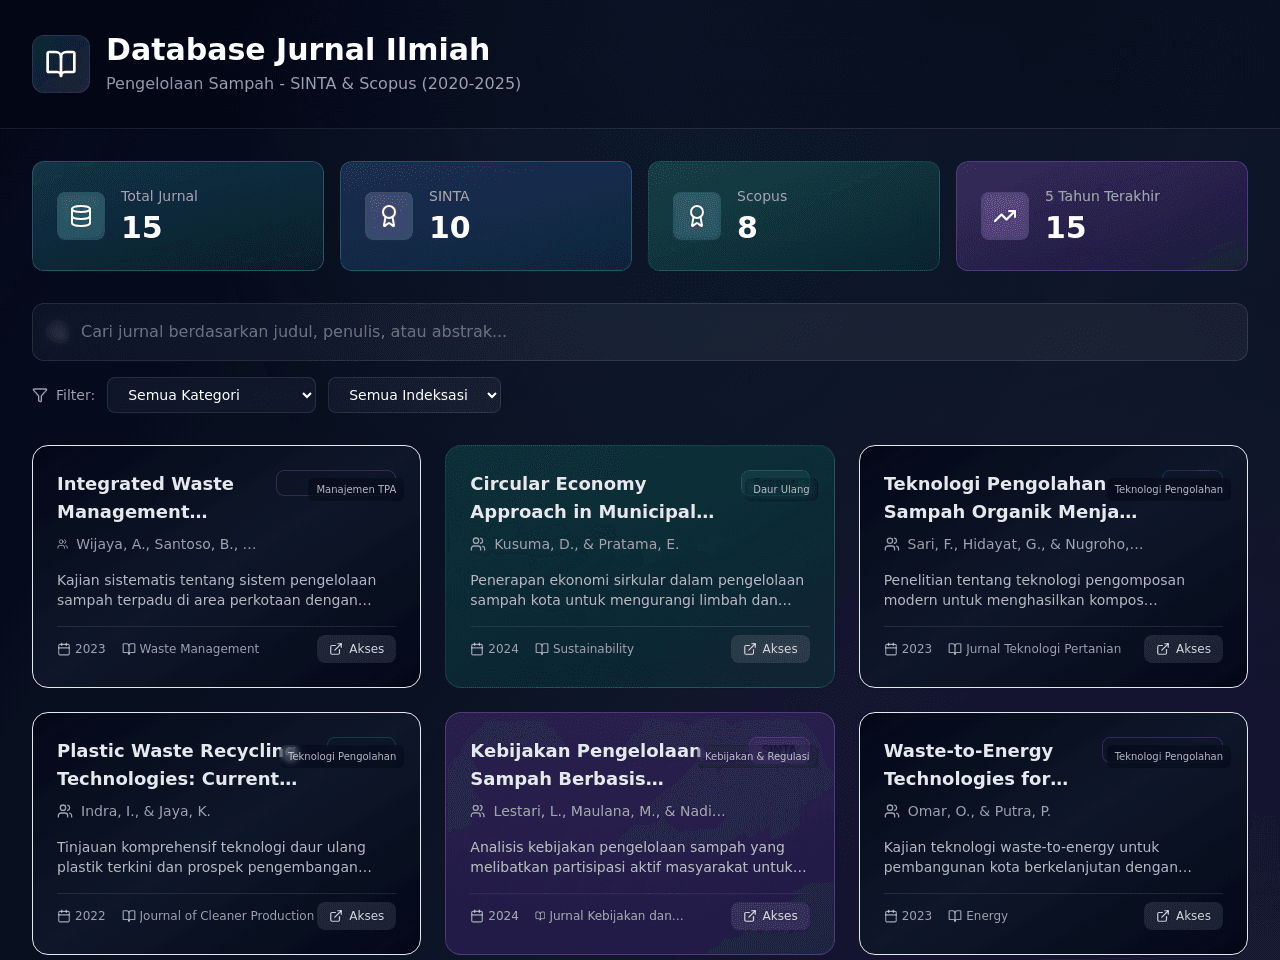
Task: Click the Cari jurnal search field
Action: click(640, 332)
